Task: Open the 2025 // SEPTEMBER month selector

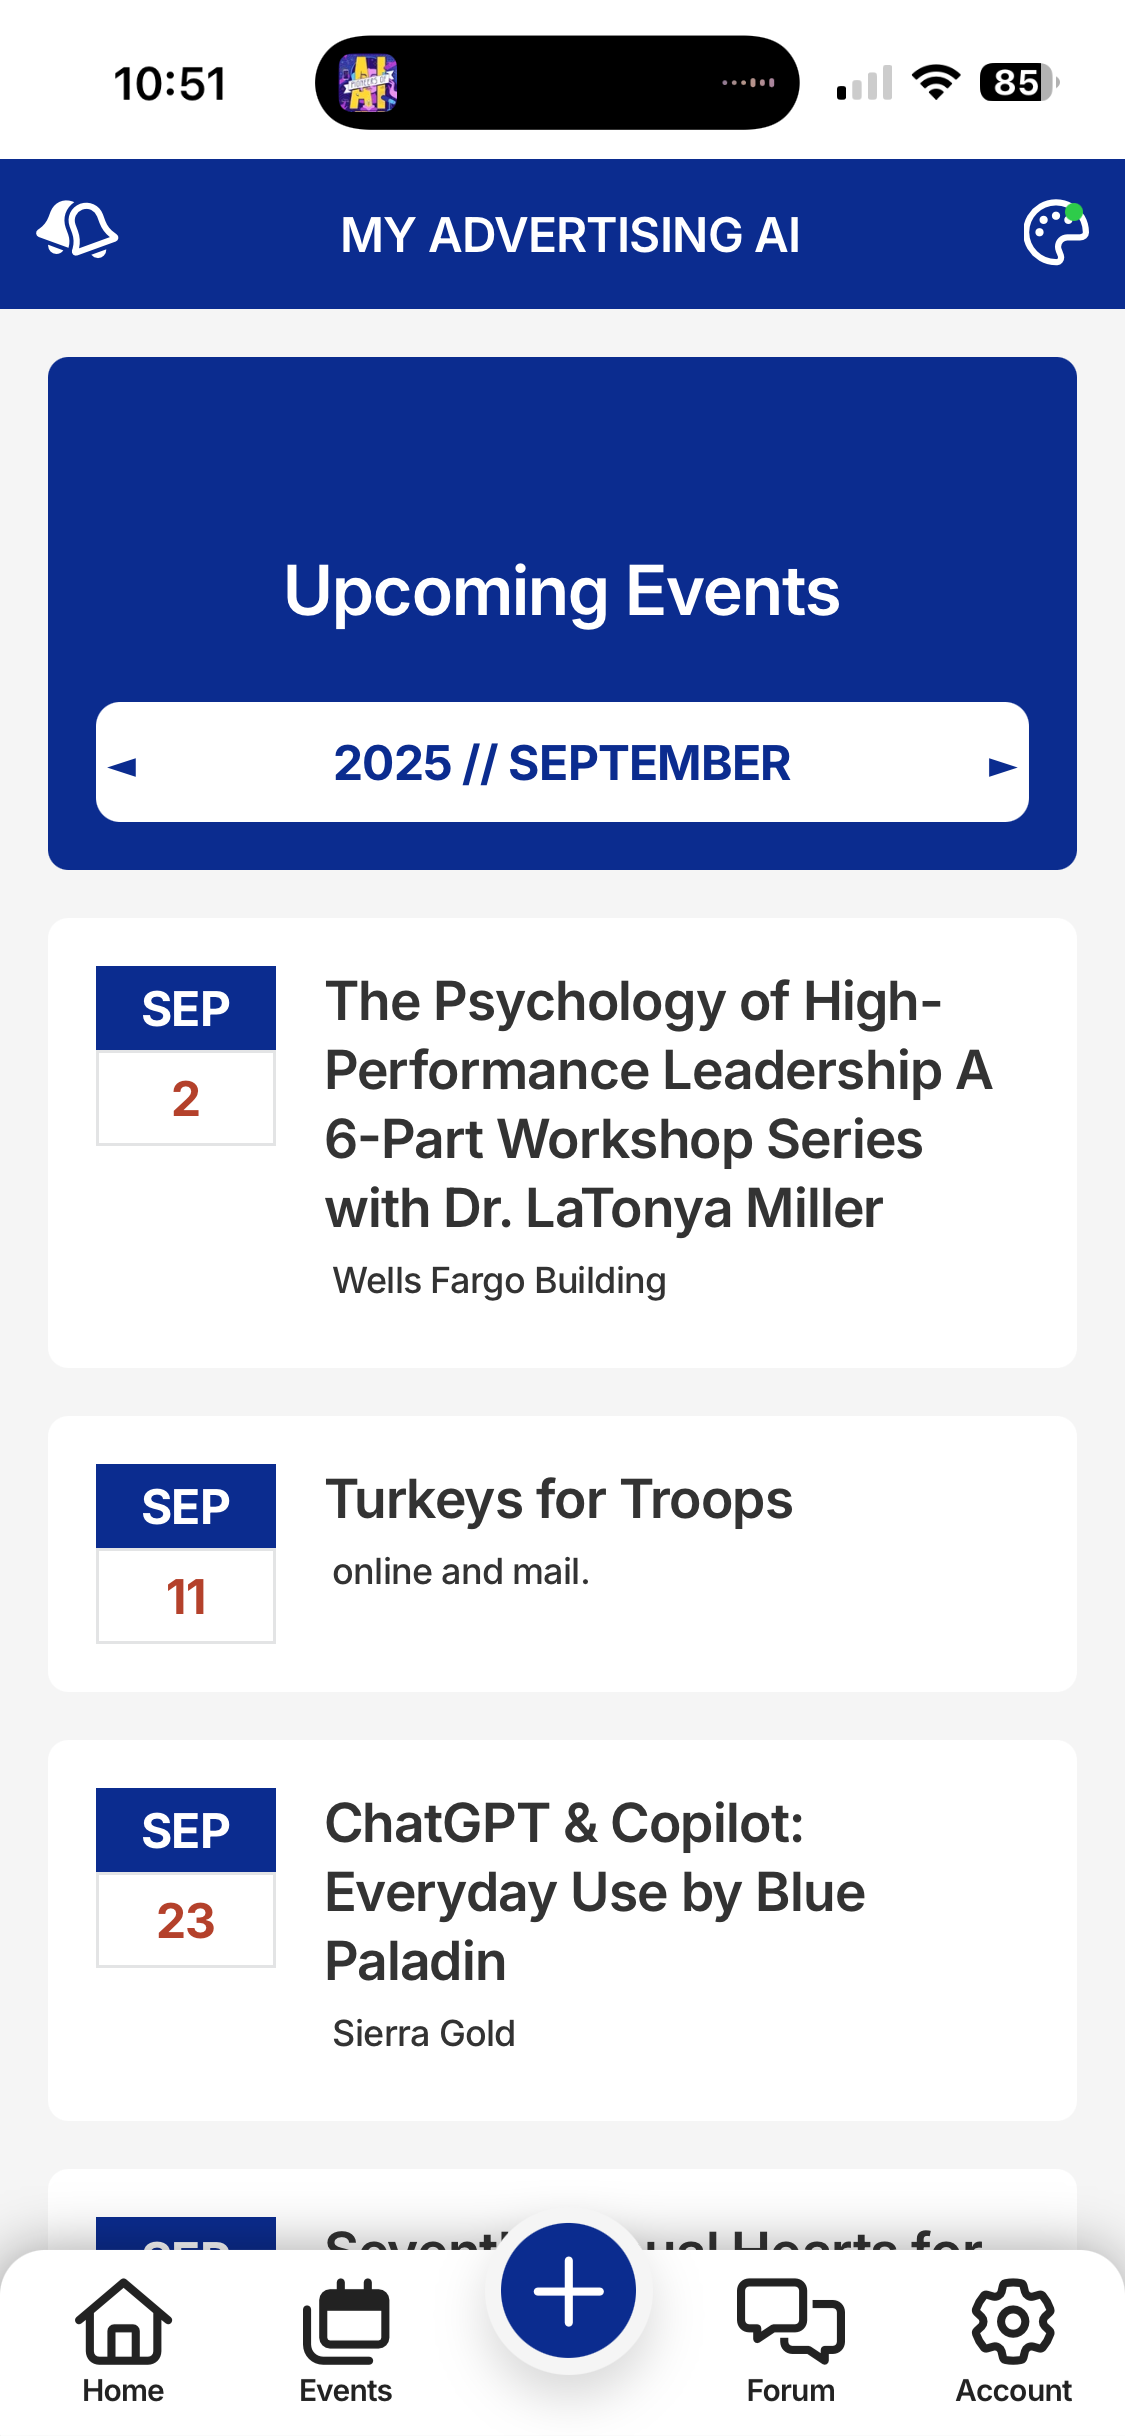Action: click(x=562, y=763)
